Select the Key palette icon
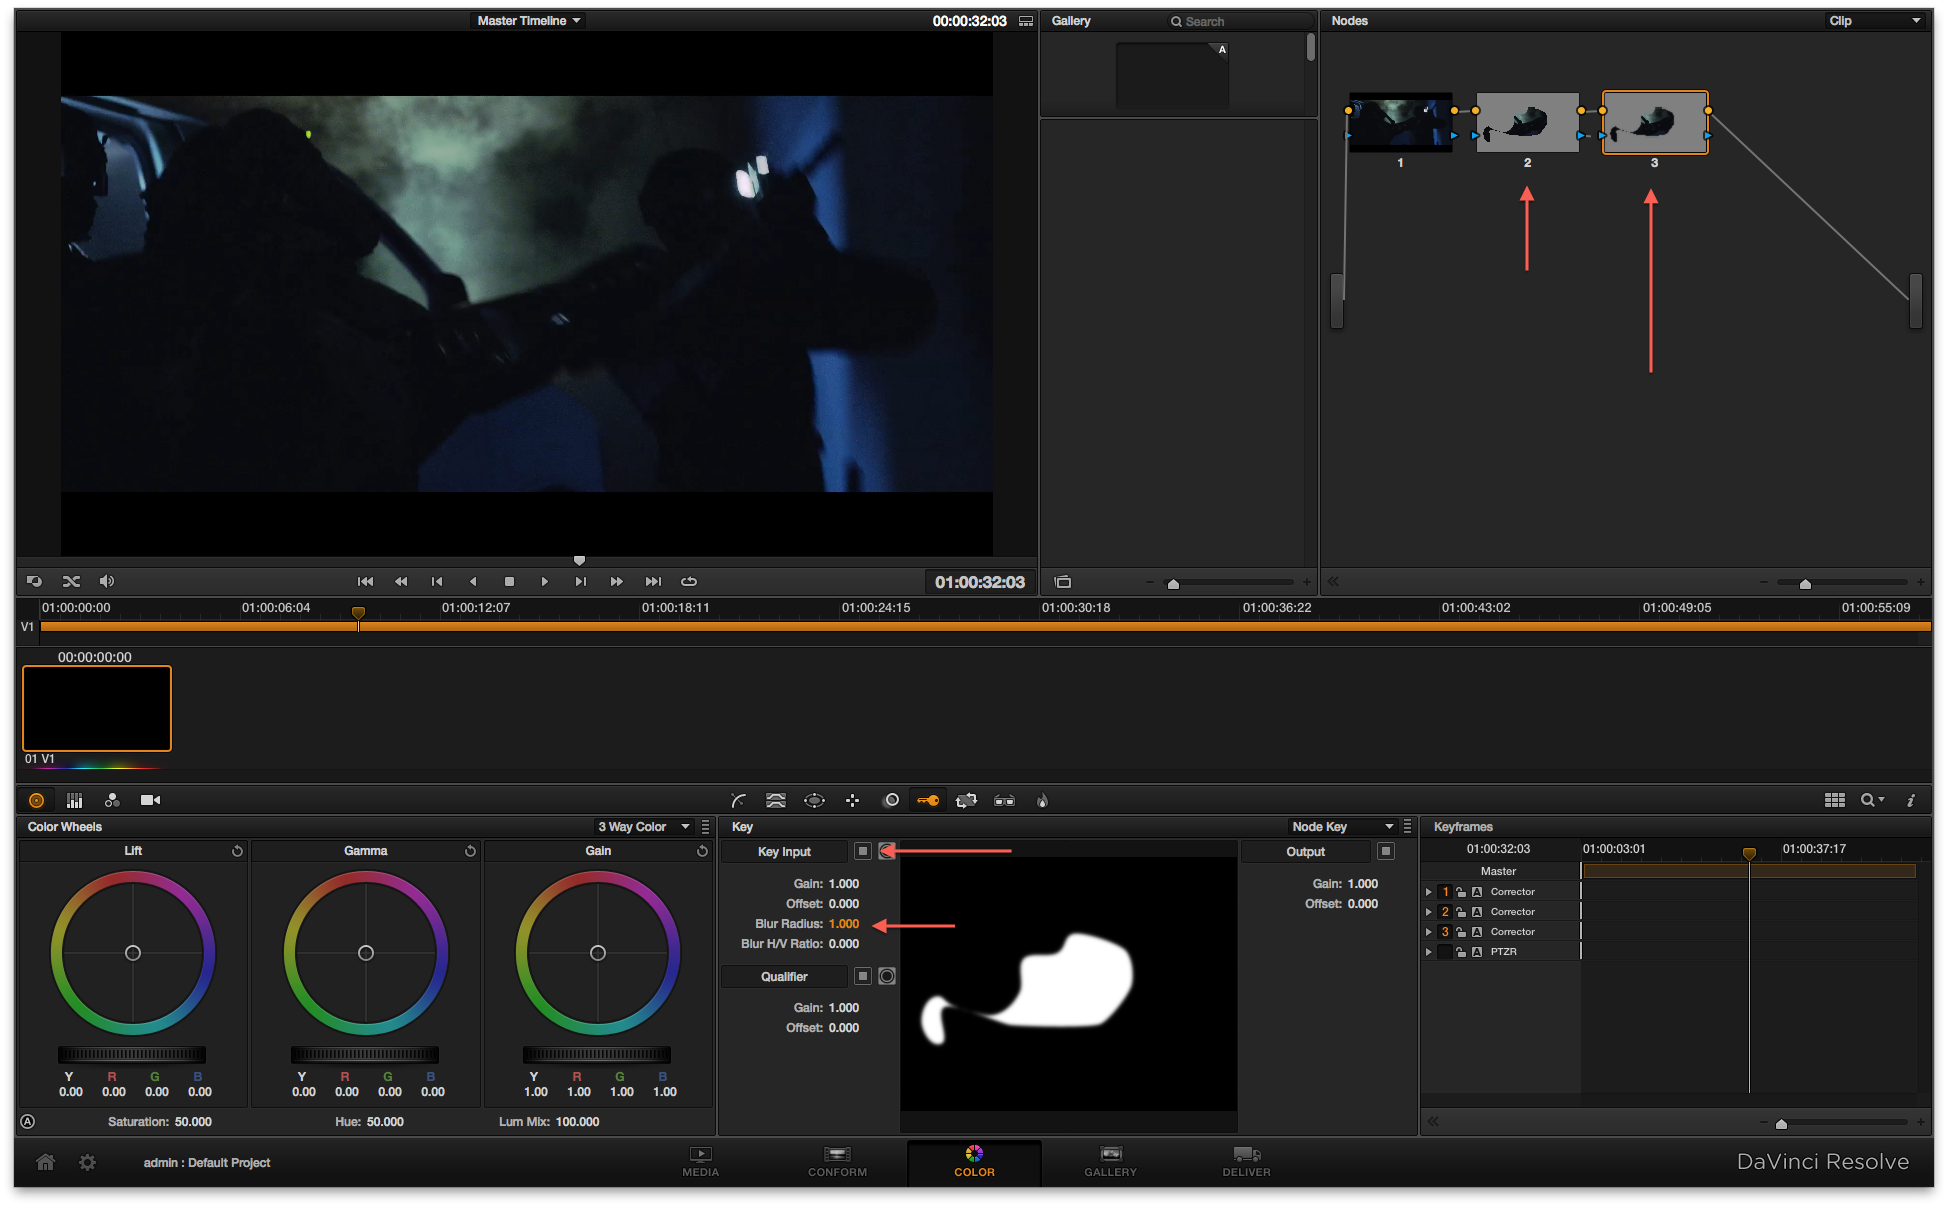Image resolution: width=1948 pixels, height=1207 pixels. [928, 800]
